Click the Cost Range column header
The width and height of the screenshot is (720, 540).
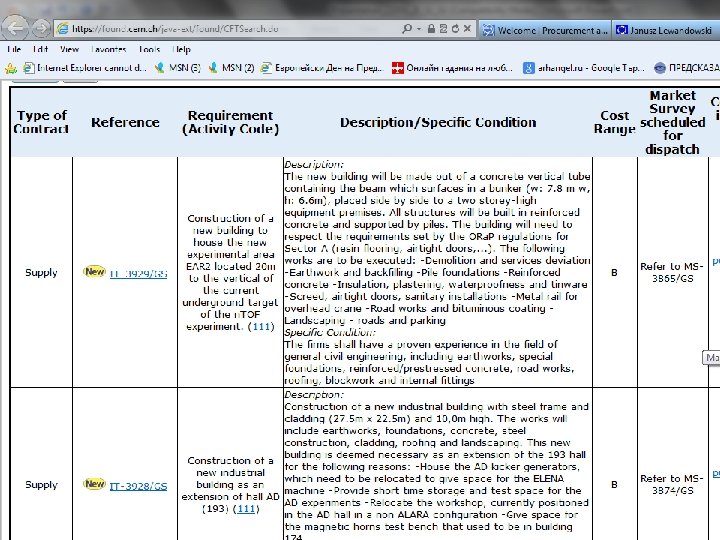pyautogui.click(x=614, y=122)
